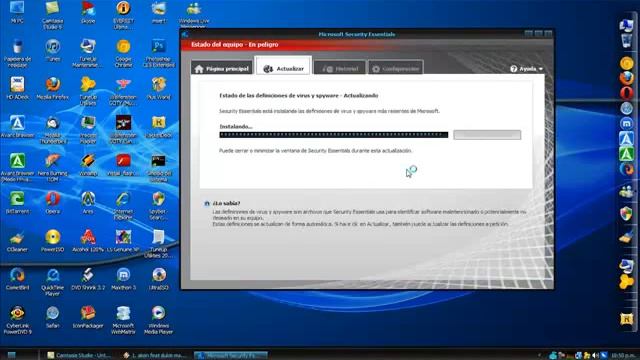Click the red Opera icon in side dock

coord(626,93)
